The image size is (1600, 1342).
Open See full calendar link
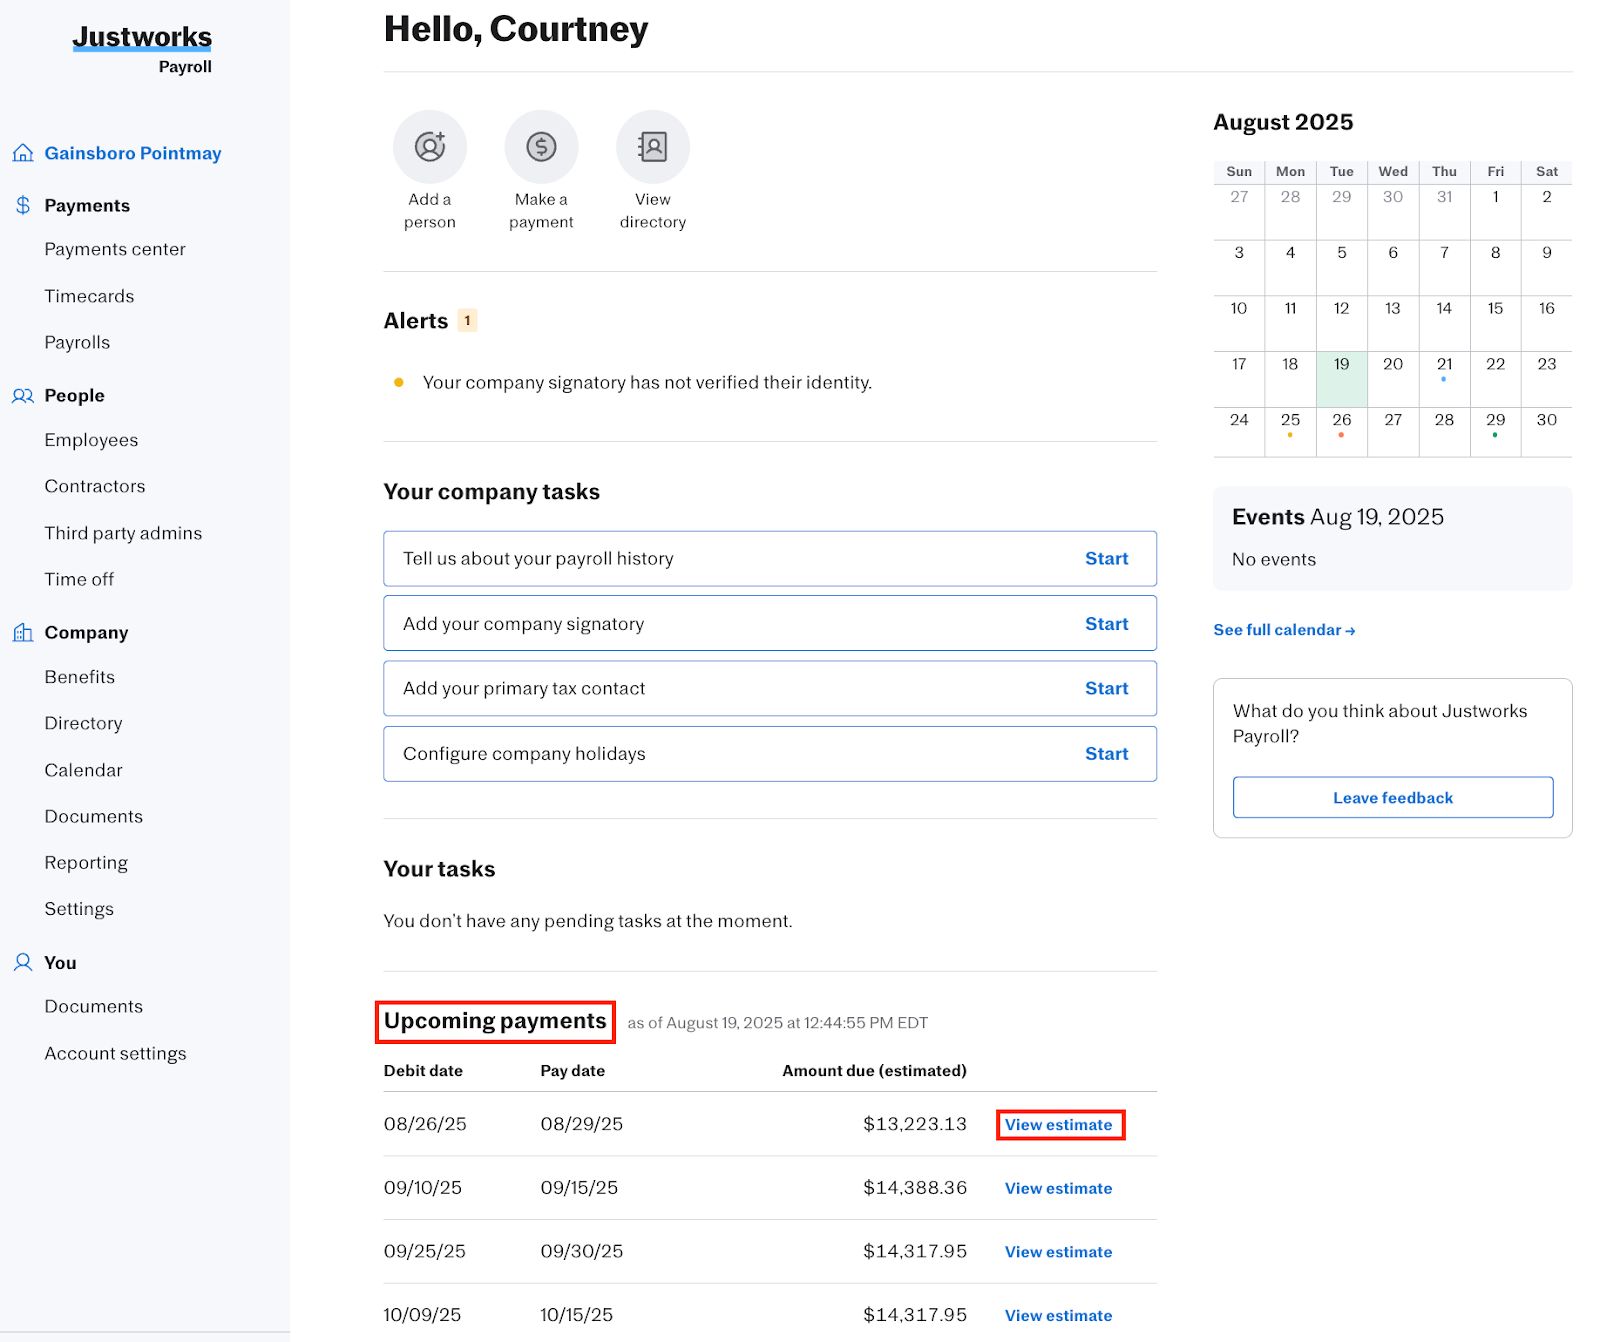click(x=1284, y=629)
